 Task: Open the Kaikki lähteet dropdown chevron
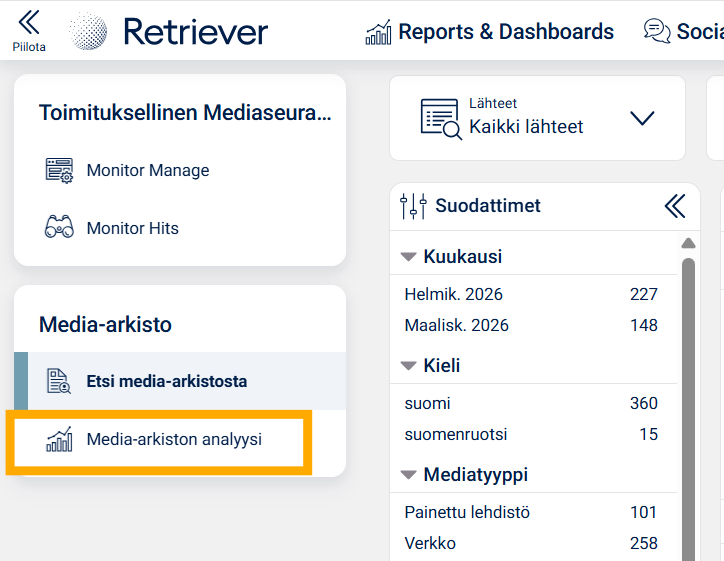642,118
